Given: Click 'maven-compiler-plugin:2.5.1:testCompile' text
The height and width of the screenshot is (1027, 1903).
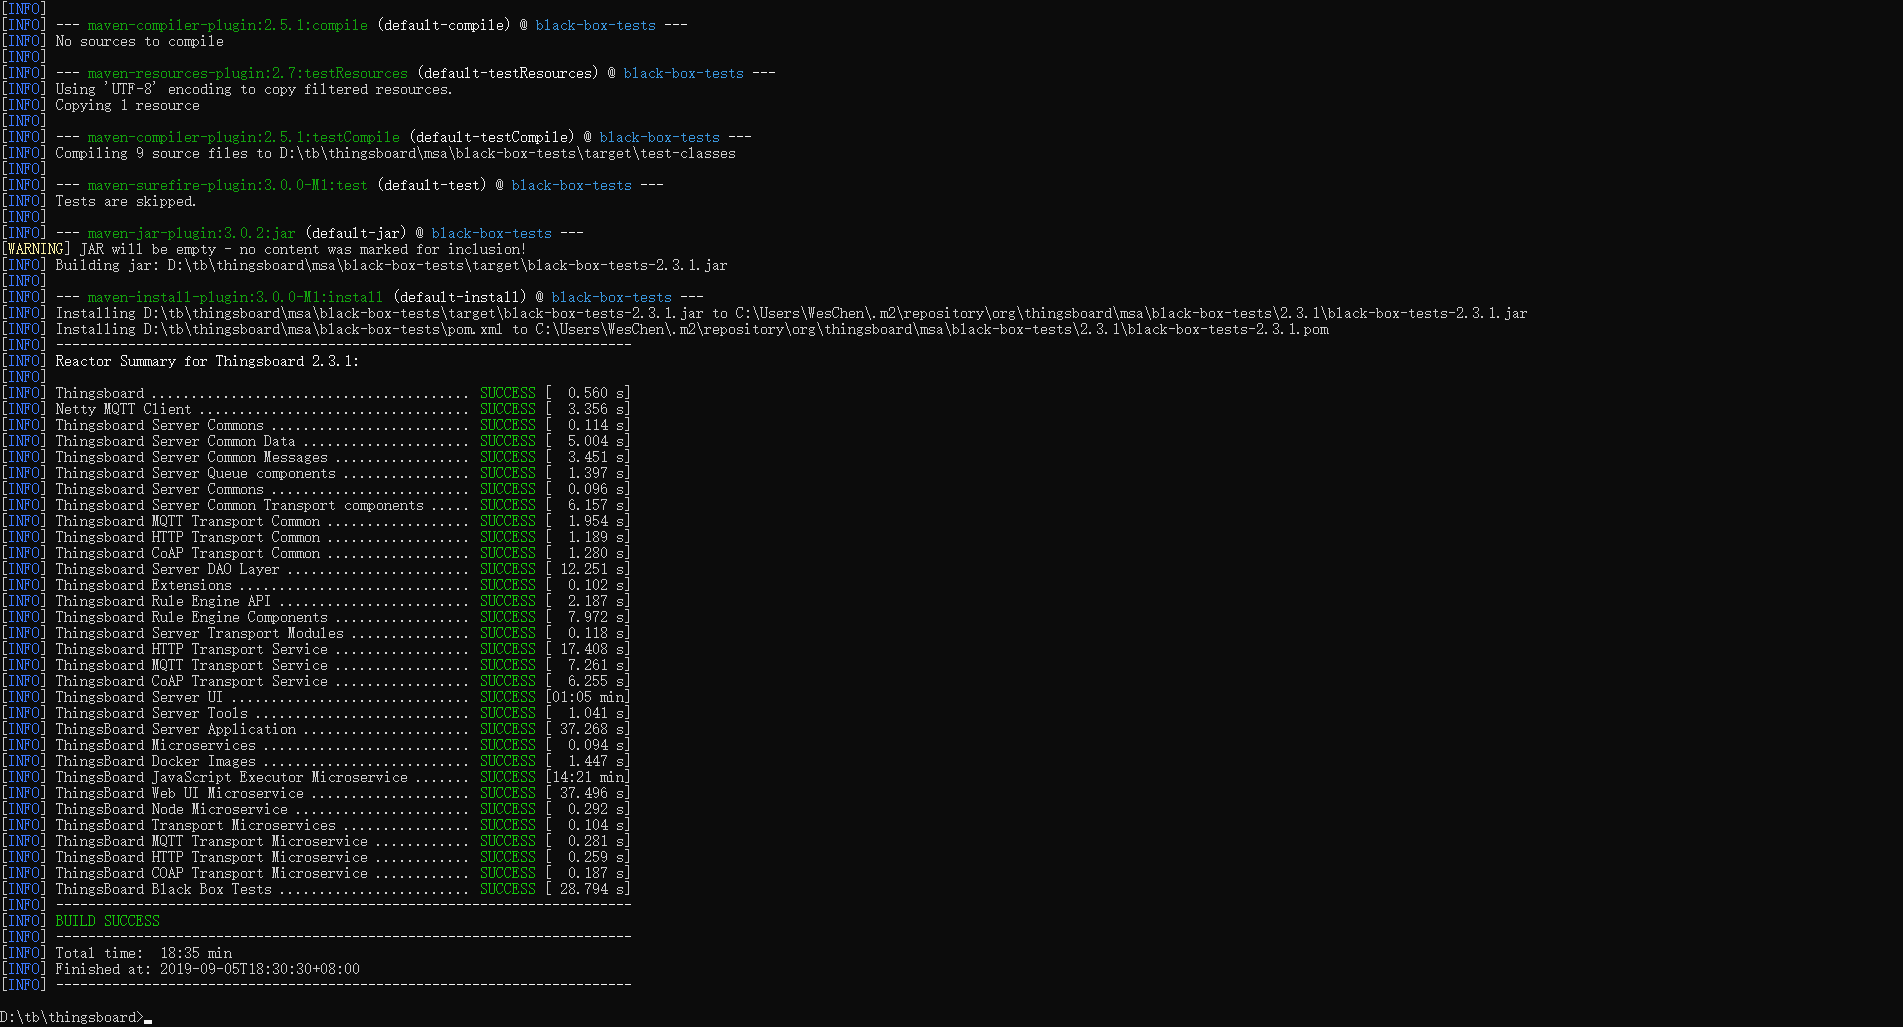Looking at the screenshot, I should (x=243, y=137).
